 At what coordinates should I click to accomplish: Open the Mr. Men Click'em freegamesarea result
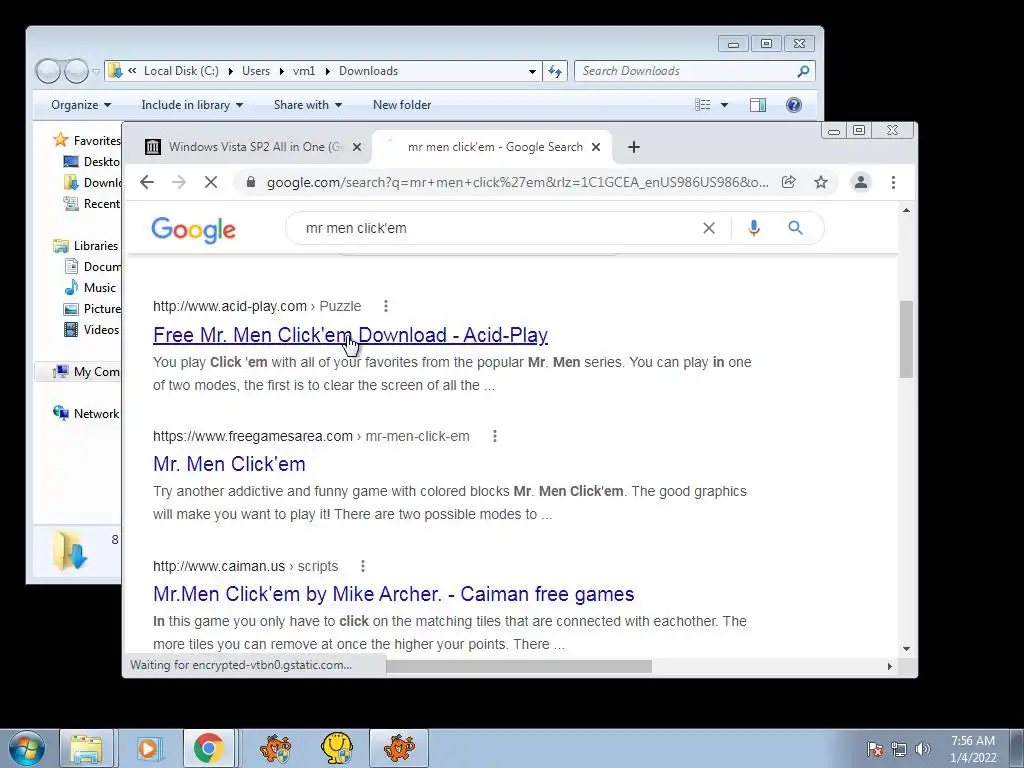pyautogui.click(x=229, y=464)
